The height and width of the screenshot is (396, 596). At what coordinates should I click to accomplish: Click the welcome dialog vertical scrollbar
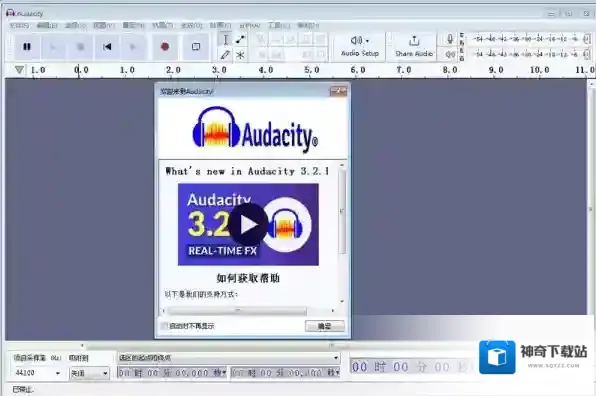click(342, 211)
